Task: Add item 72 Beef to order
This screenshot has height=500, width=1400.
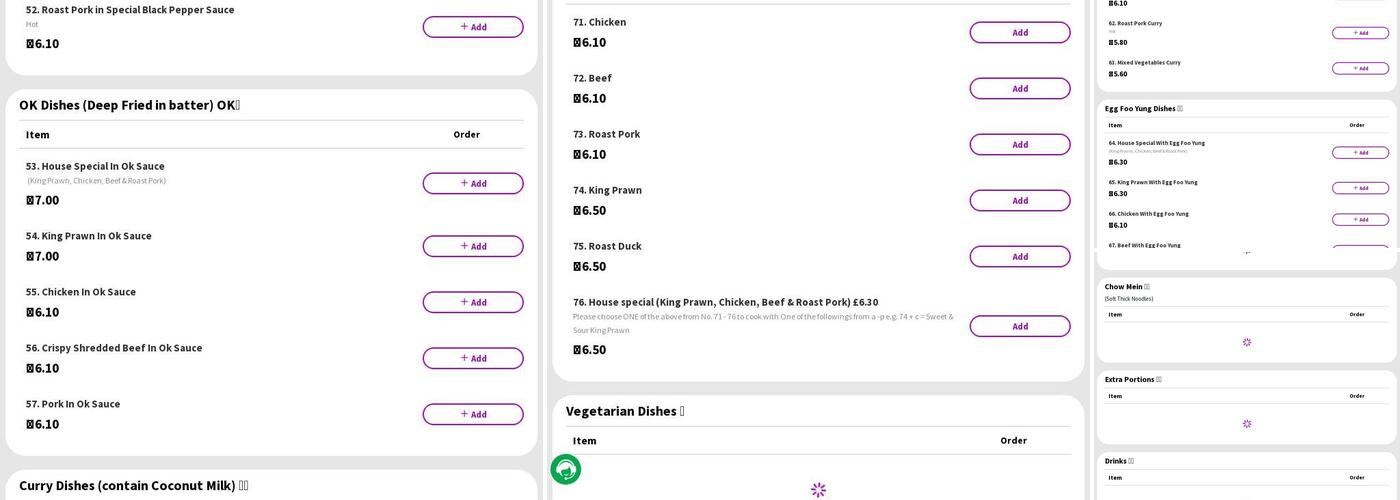Action: pyautogui.click(x=1019, y=88)
